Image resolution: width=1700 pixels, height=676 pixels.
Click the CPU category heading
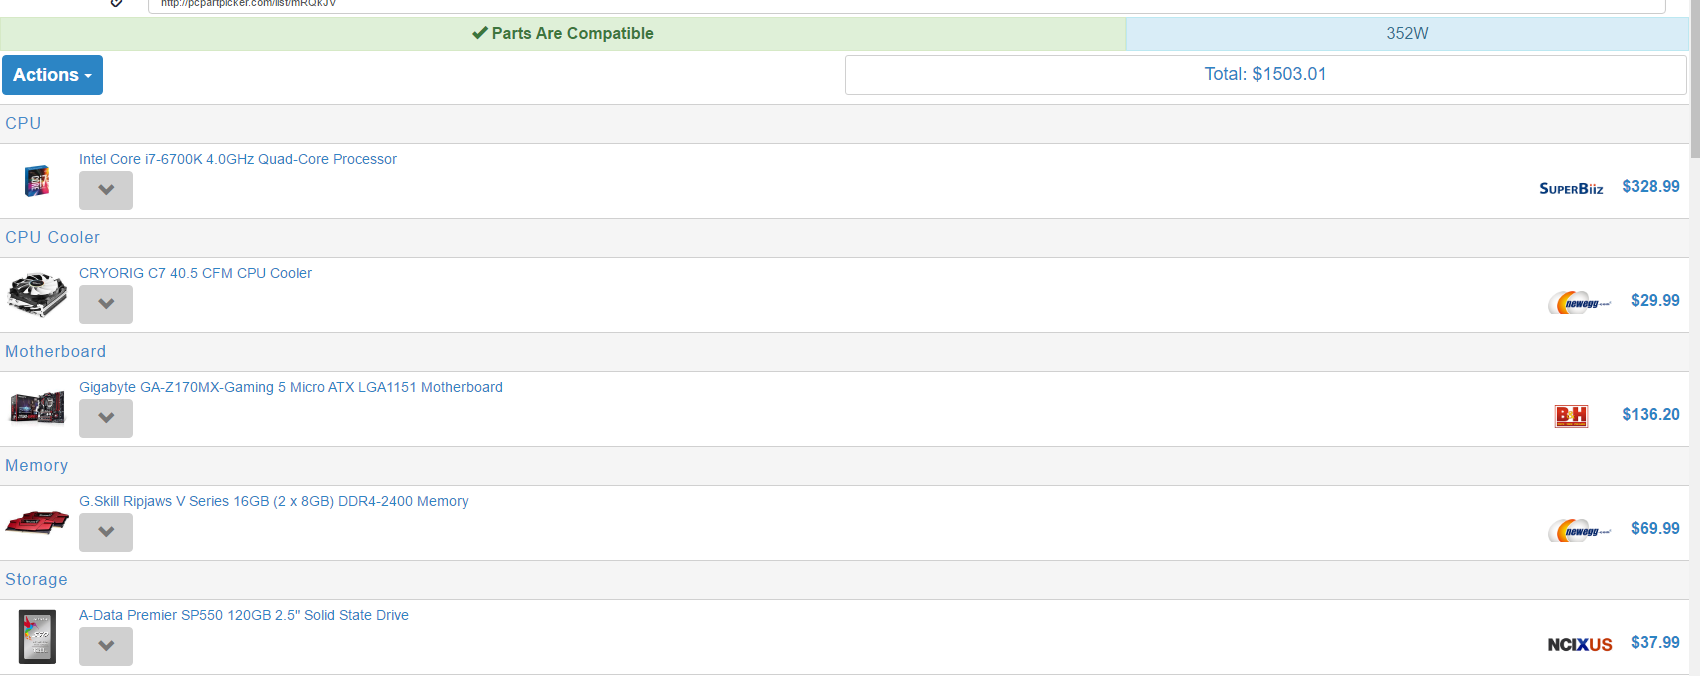tap(23, 123)
